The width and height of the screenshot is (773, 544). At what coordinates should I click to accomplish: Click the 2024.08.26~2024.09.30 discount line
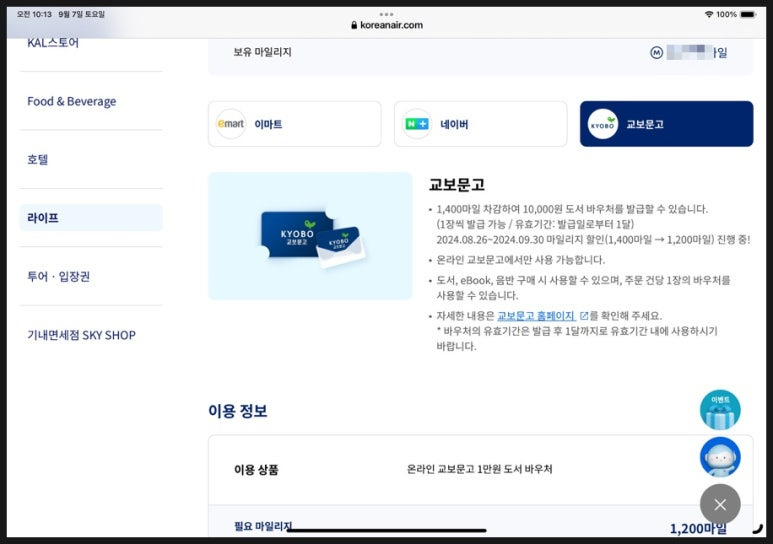593,240
